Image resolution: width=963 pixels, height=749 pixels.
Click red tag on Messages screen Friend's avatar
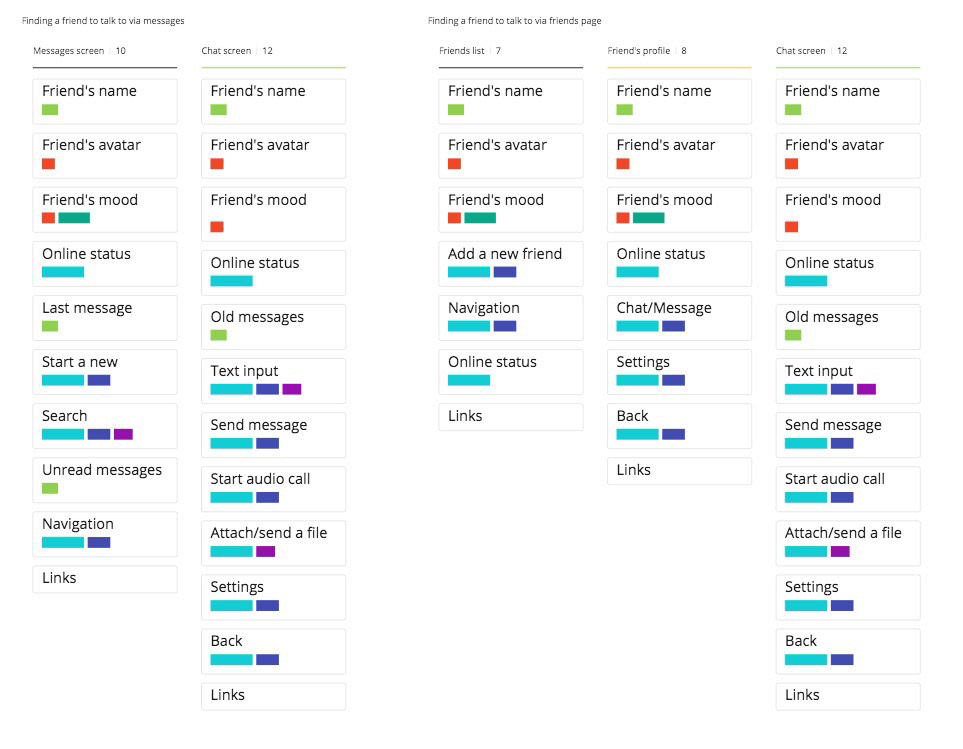[x=49, y=164]
